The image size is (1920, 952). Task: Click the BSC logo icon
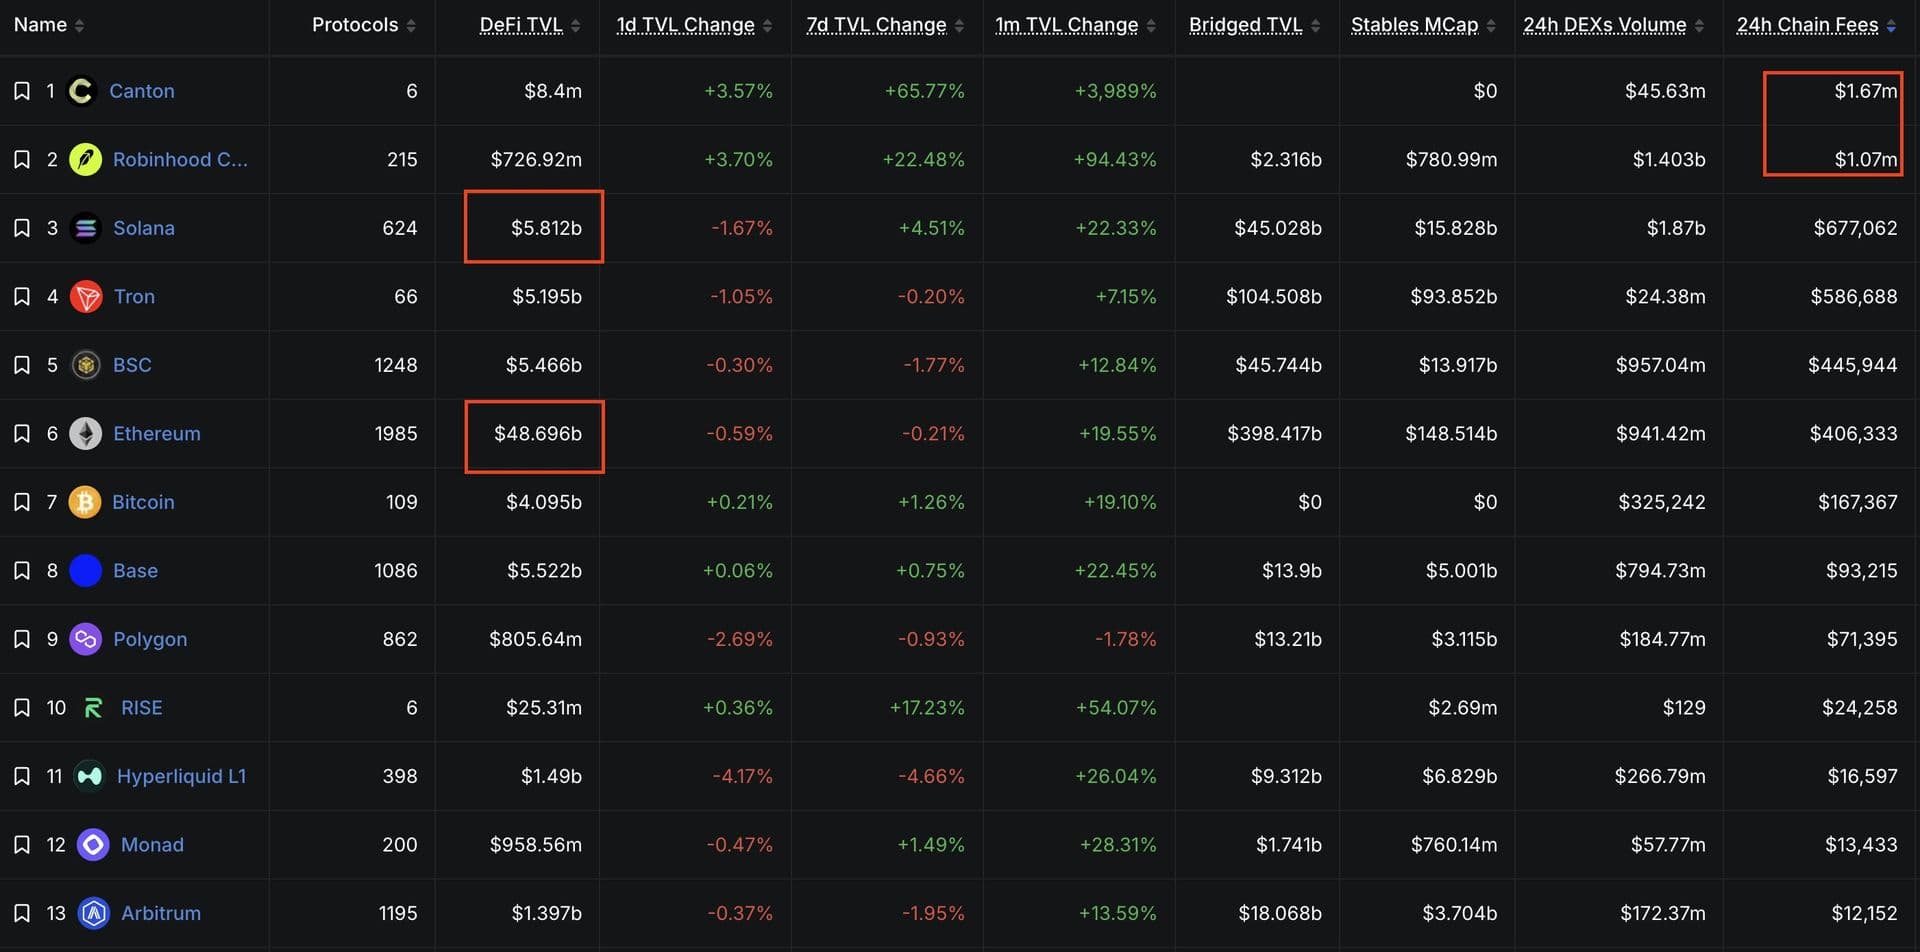click(x=85, y=365)
